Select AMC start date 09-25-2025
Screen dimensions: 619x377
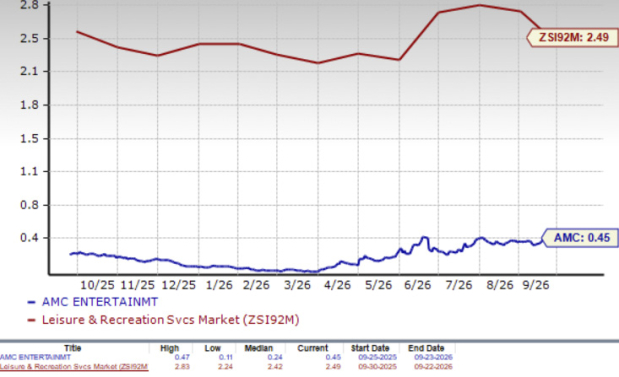[x=377, y=357]
